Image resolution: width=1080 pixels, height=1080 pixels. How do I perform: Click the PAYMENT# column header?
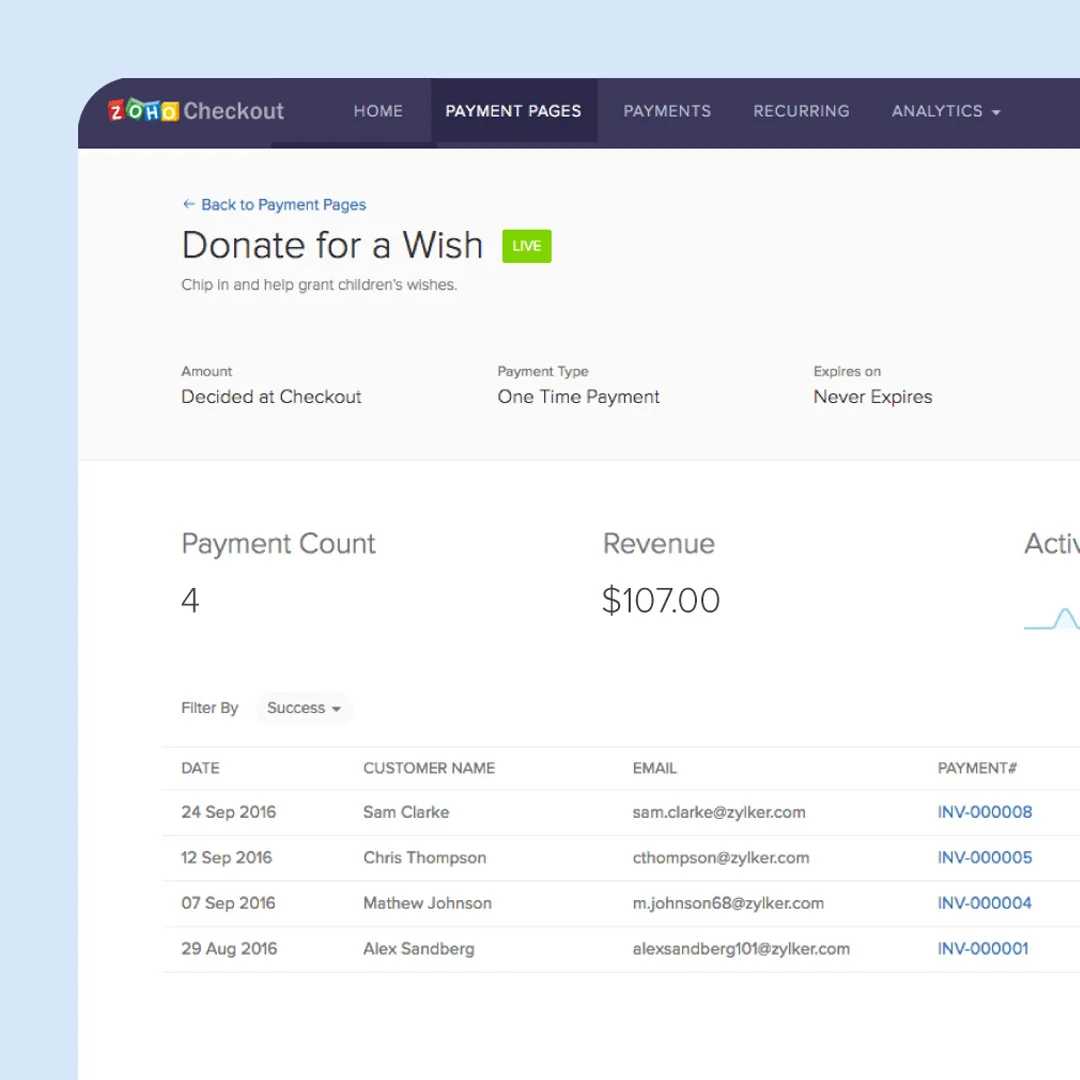tap(977, 768)
